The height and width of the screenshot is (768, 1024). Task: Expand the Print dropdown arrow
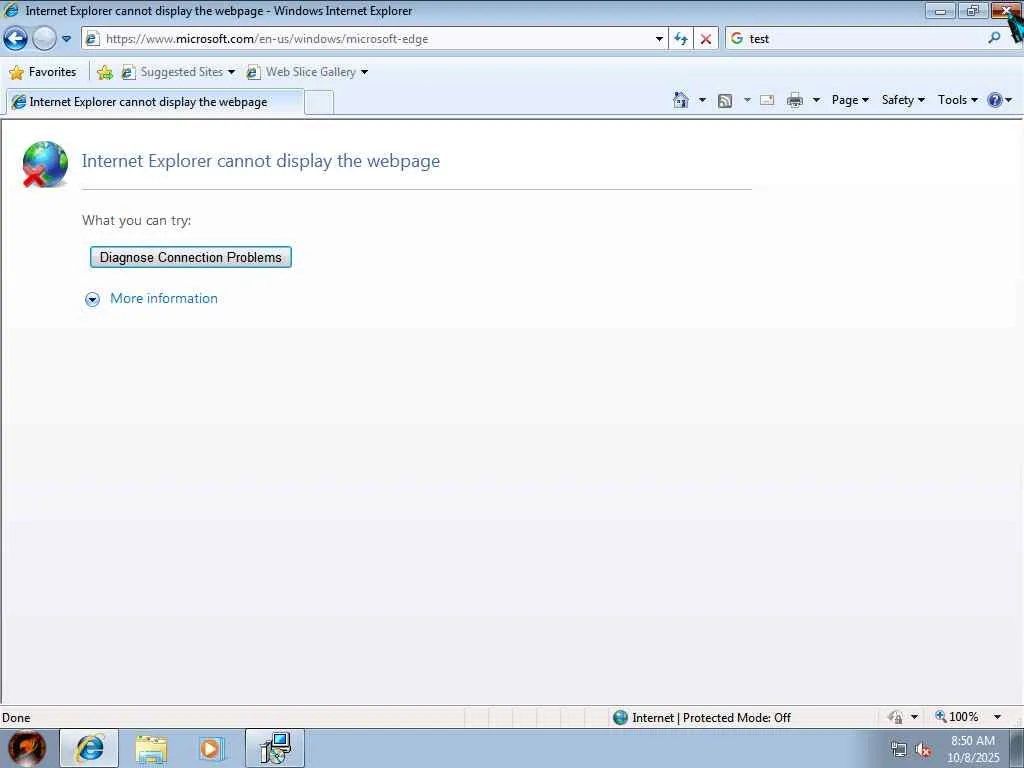tap(816, 100)
